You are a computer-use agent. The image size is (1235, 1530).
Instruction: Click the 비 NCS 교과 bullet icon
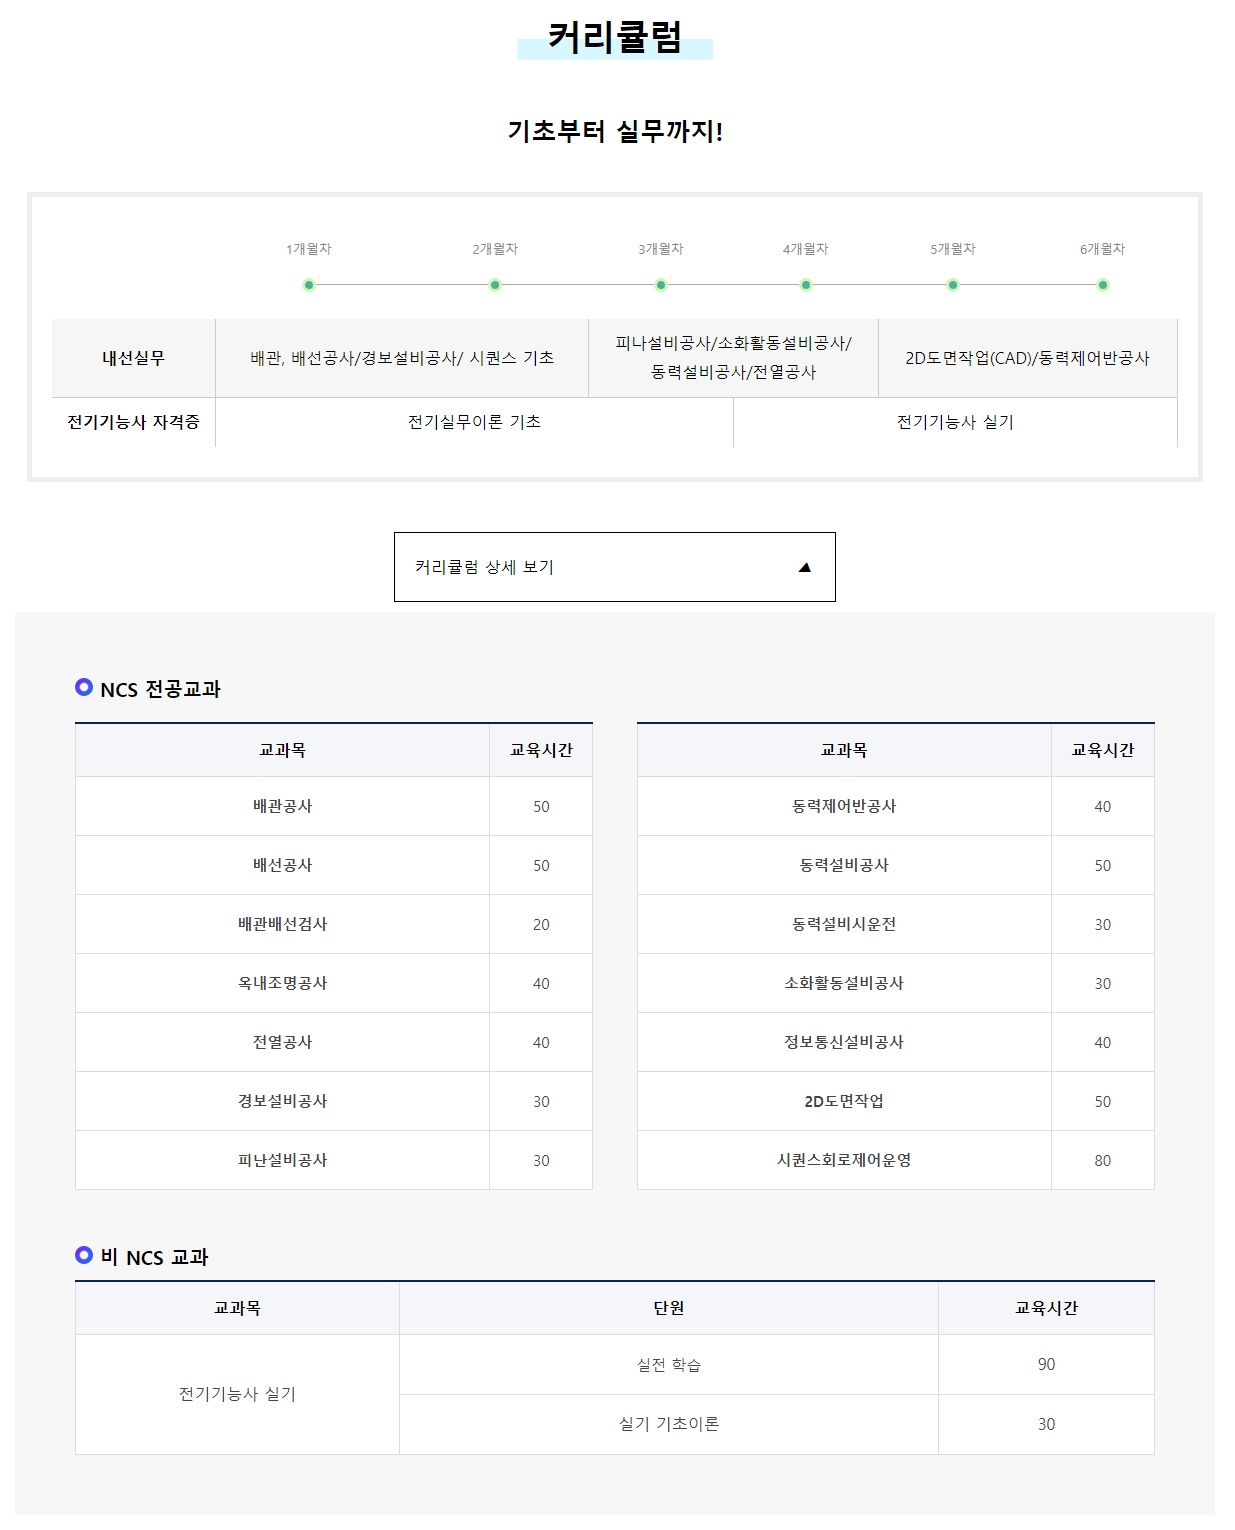point(84,1255)
